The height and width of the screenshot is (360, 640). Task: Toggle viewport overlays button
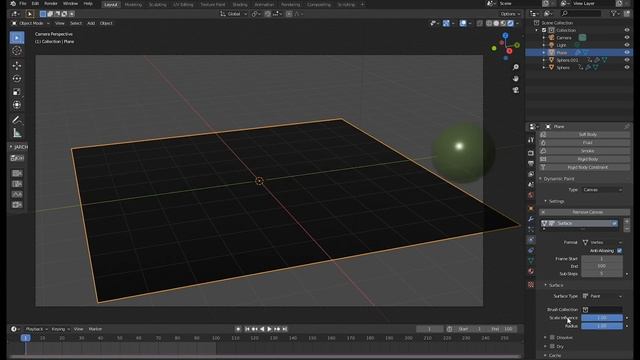463,23
